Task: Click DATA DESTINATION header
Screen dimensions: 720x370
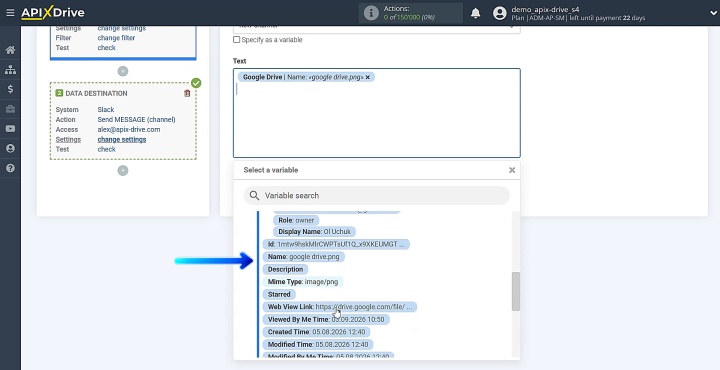Action: (96, 93)
